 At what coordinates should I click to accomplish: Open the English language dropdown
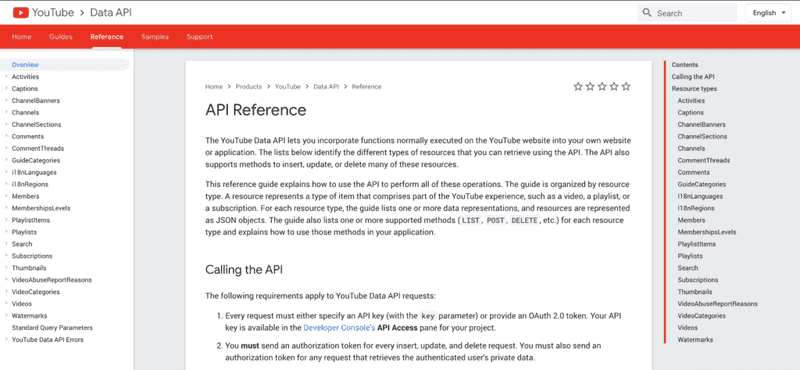click(769, 13)
